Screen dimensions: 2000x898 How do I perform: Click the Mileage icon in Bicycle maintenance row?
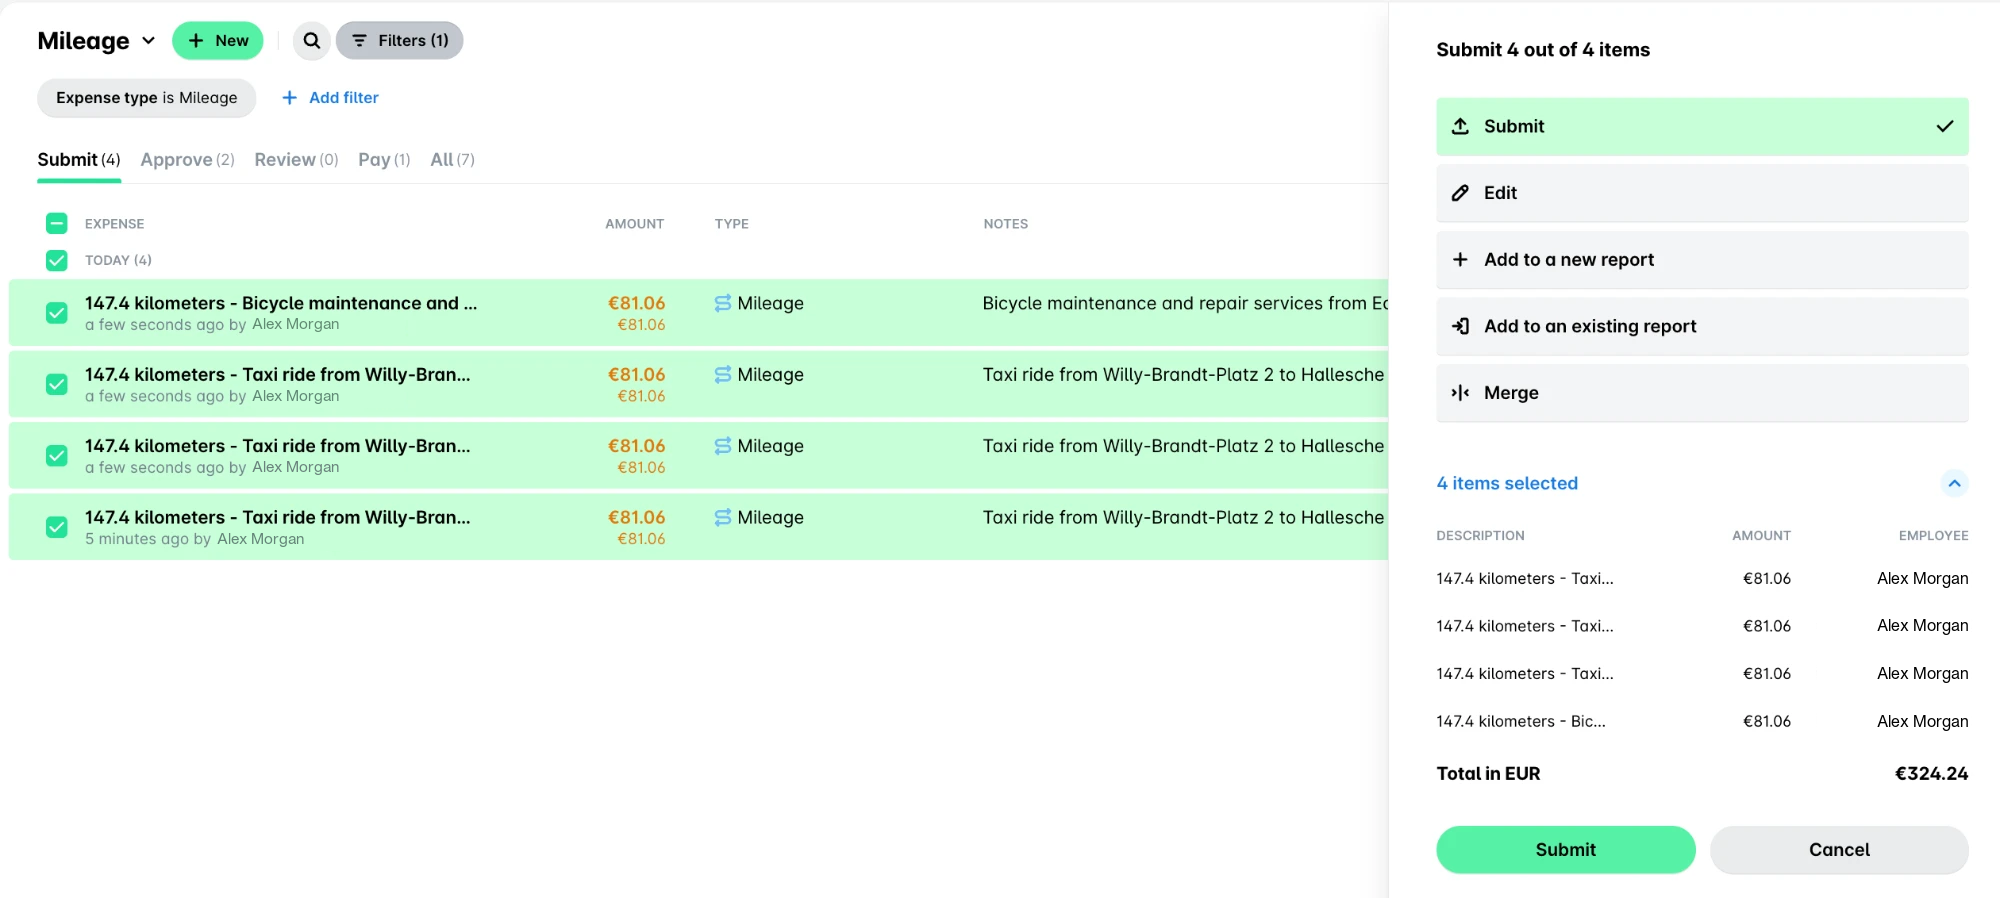[723, 303]
